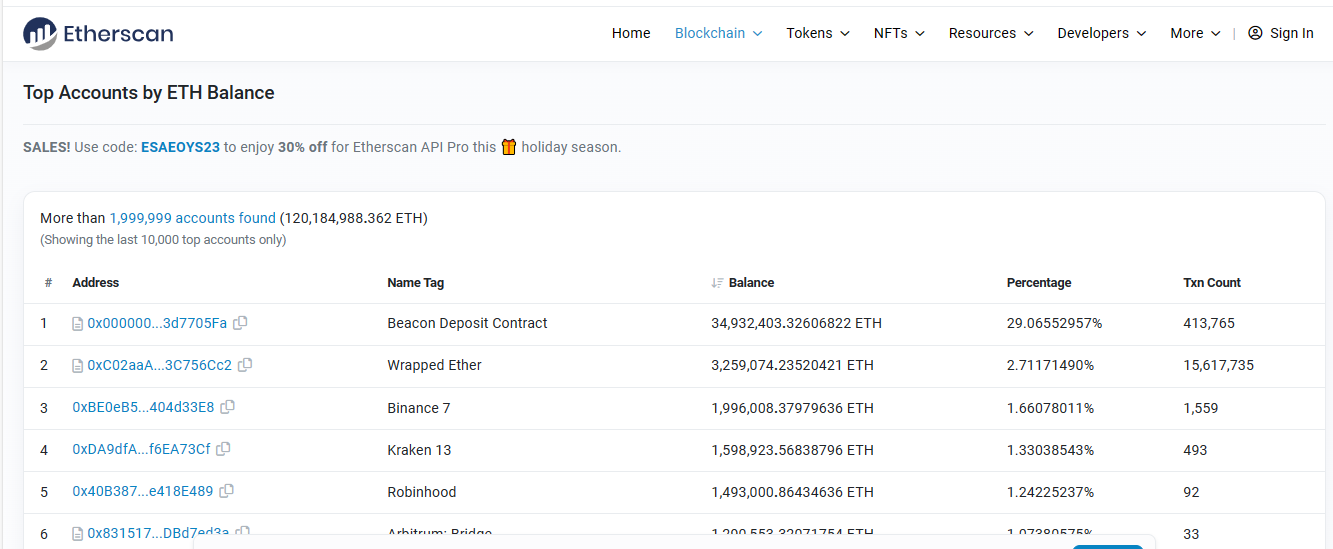Copy address 0x40B387...e418E489
Viewport: 1333px width, 549px height.
tap(226, 491)
